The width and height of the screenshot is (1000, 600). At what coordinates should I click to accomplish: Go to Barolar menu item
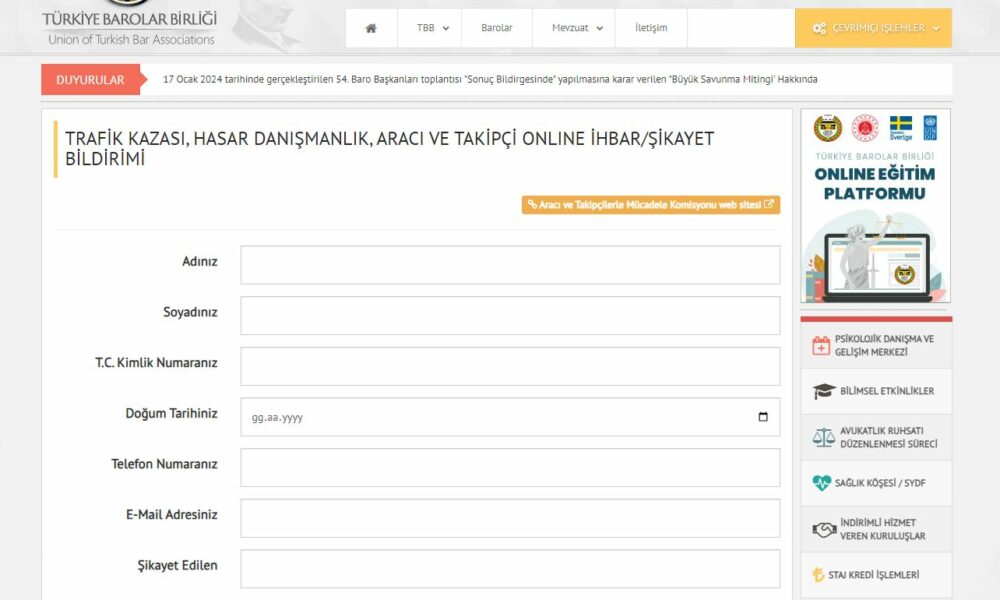(496, 28)
